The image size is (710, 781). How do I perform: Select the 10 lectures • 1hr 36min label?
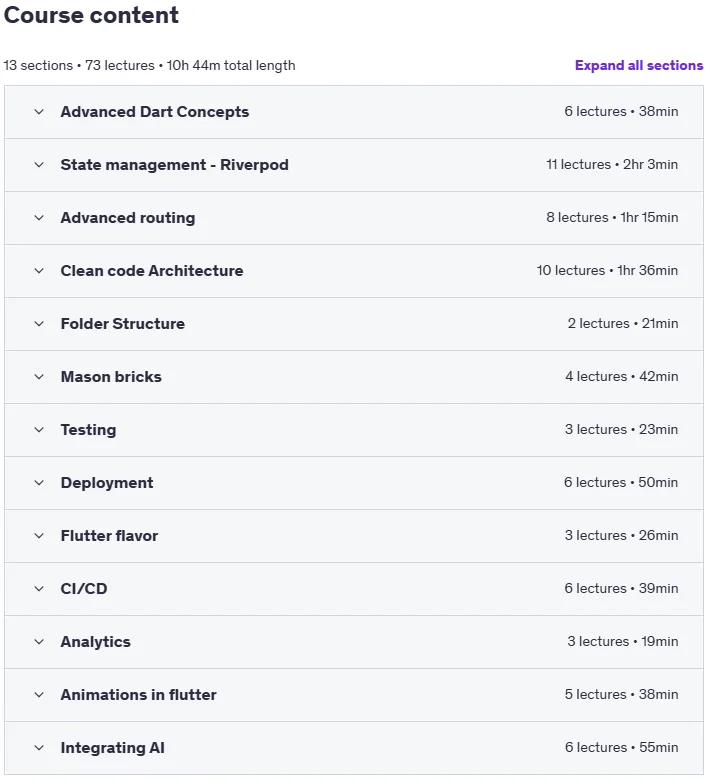click(x=607, y=270)
